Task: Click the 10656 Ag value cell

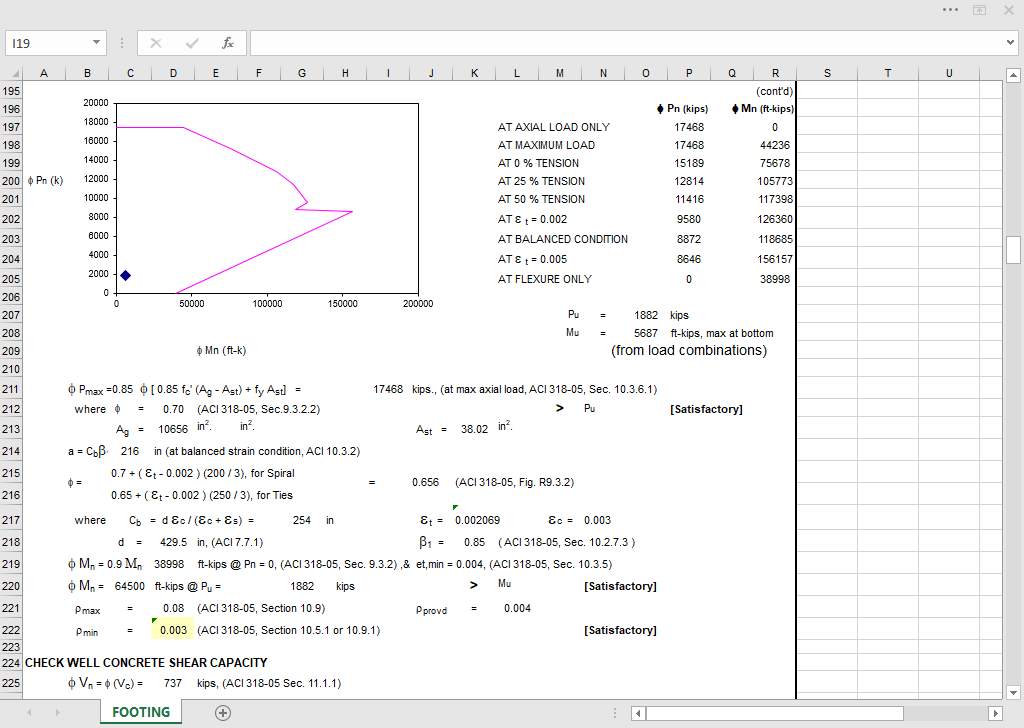Action: point(173,430)
